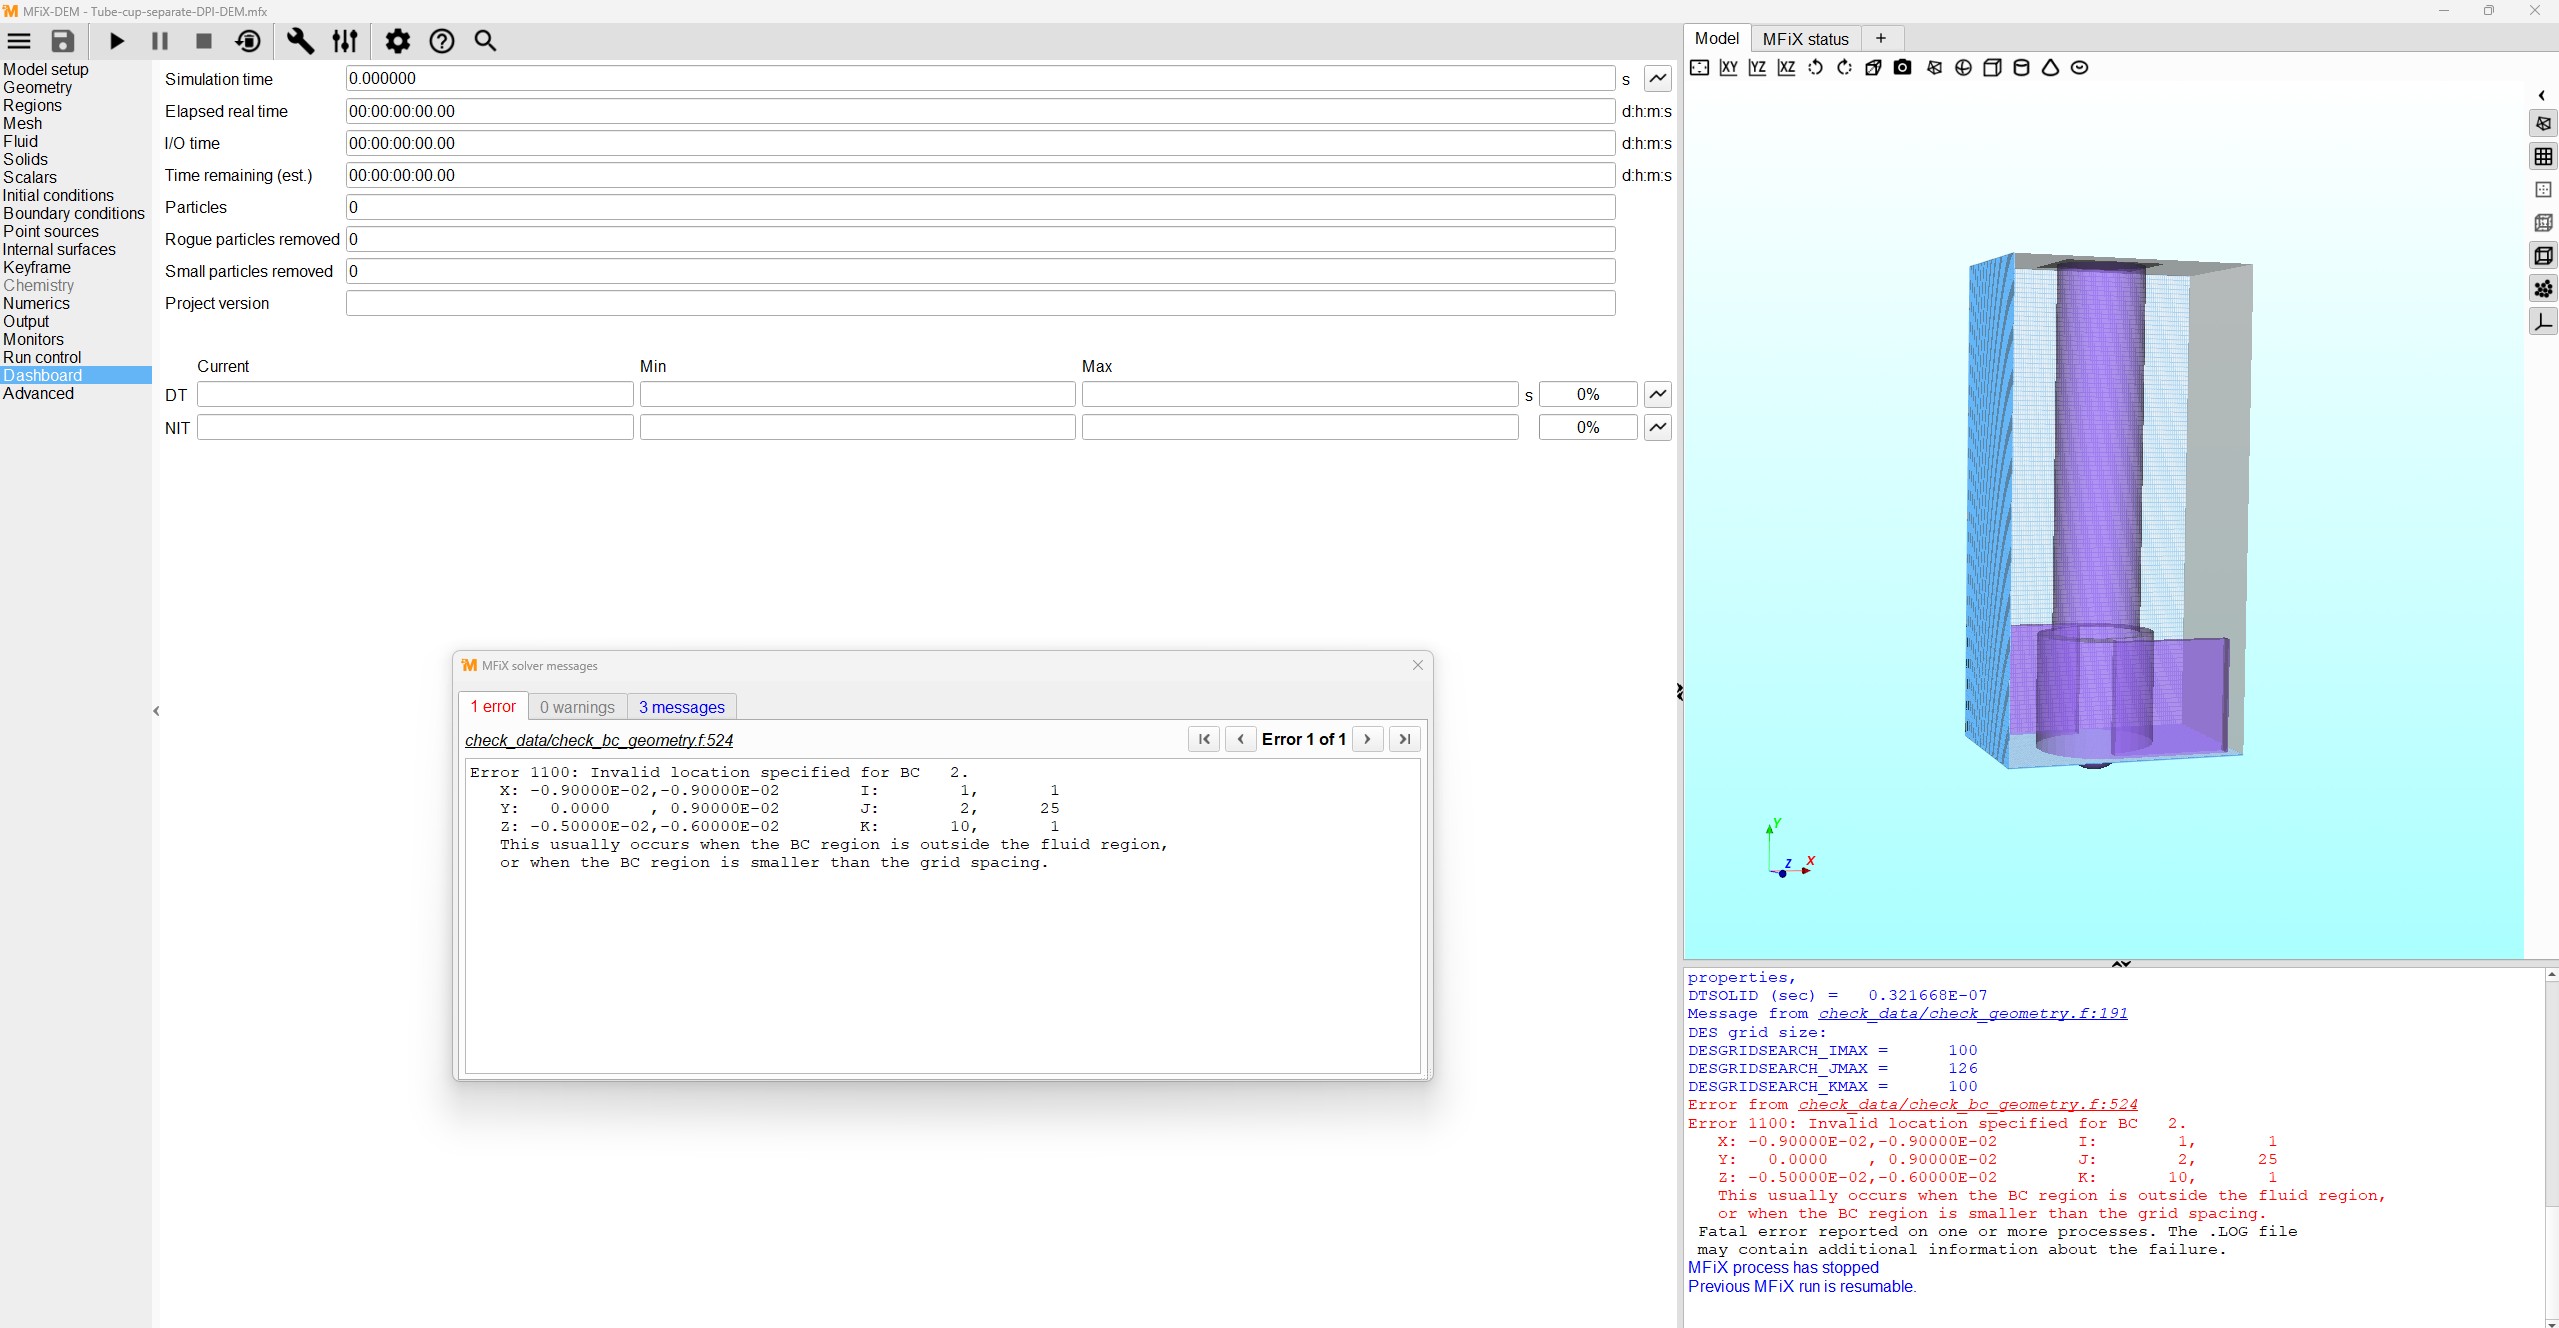Click the reset simulation and delete files icon
The height and width of the screenshot is (1328, 2559).
coord(248,41)
